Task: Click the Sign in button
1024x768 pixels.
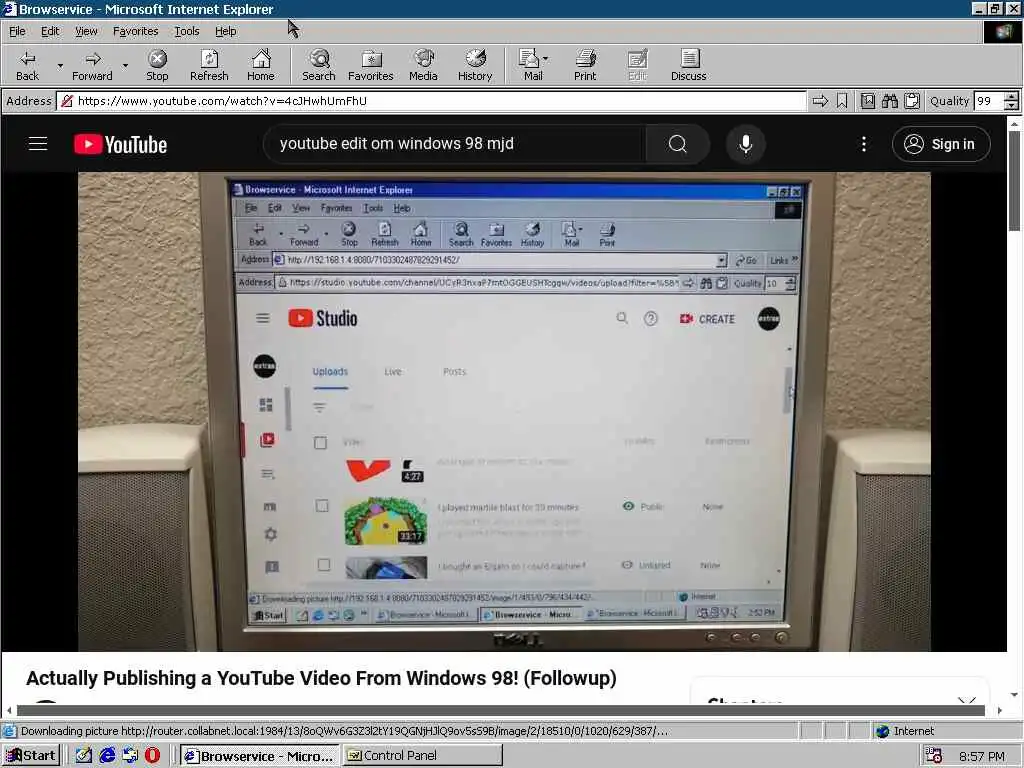Action: click(x=941, y=144)
